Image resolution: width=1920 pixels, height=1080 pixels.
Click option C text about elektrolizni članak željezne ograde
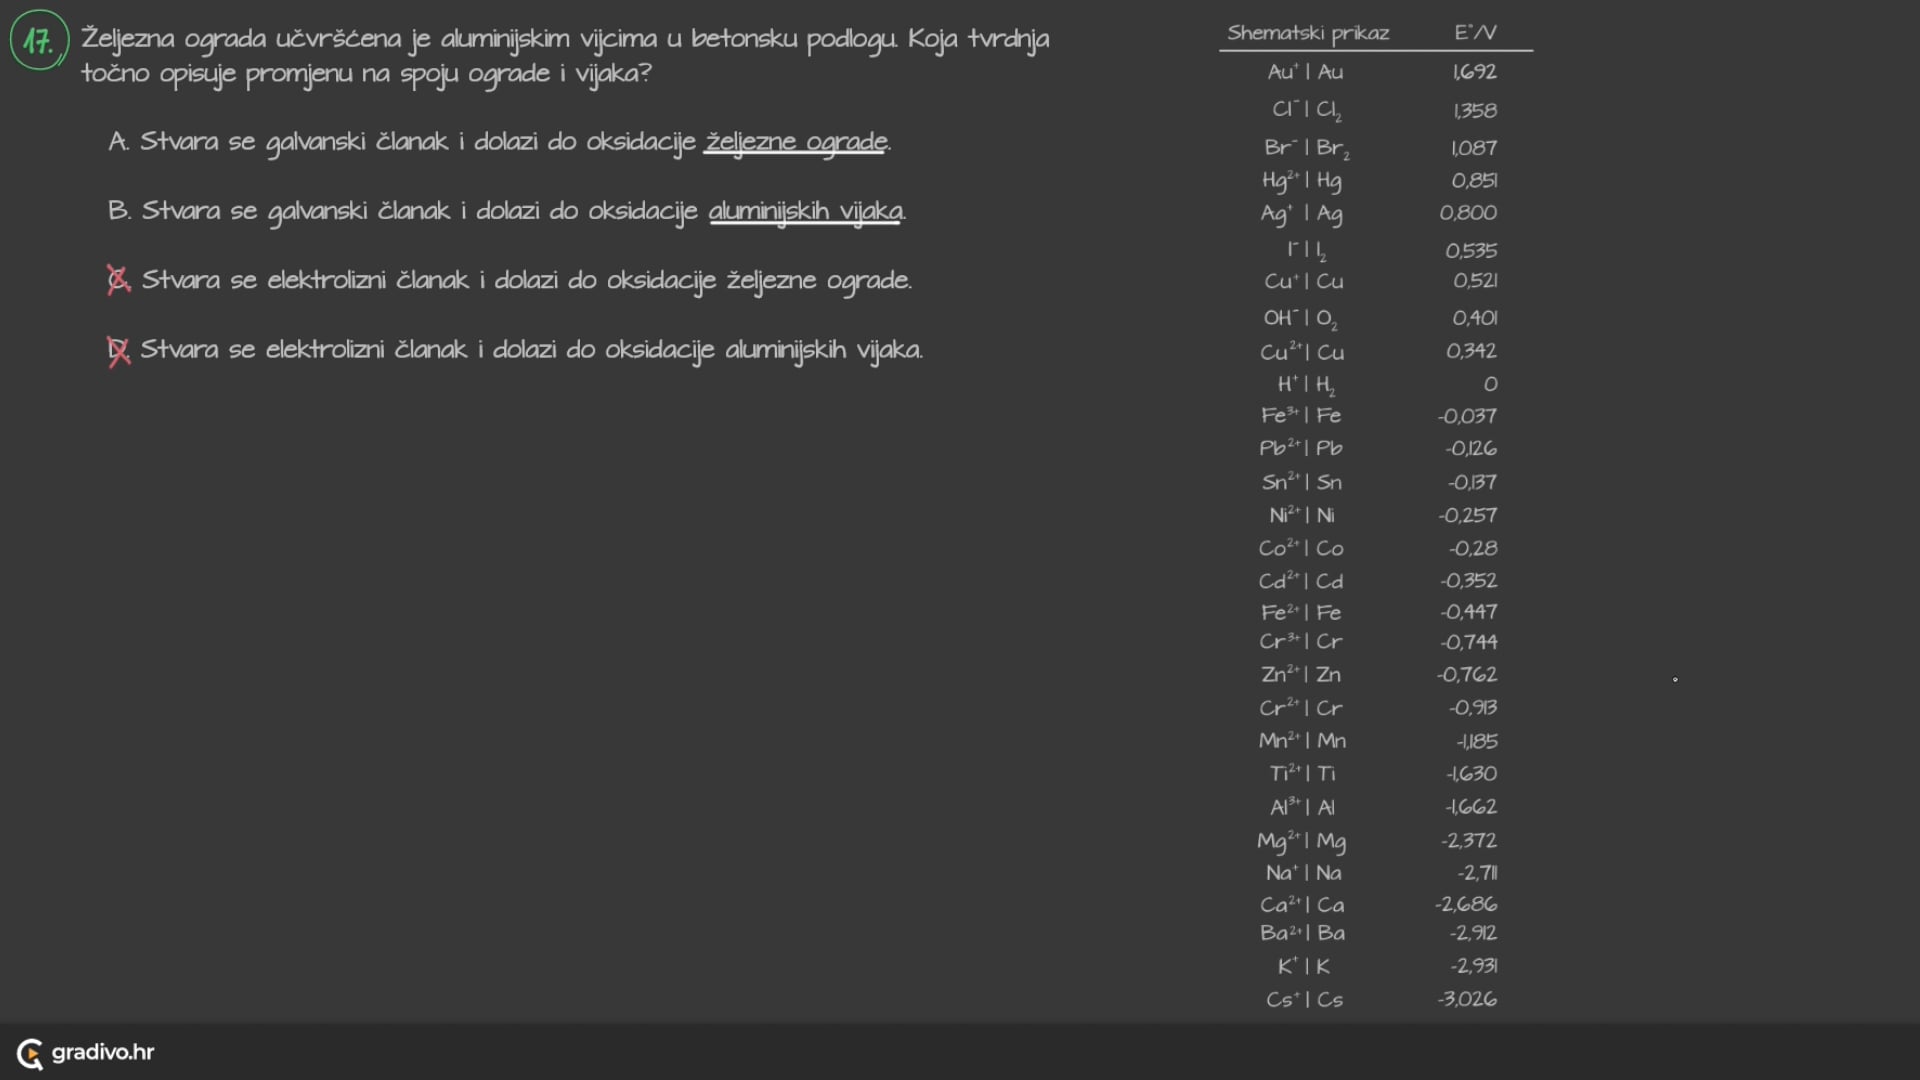coord(526,280)
